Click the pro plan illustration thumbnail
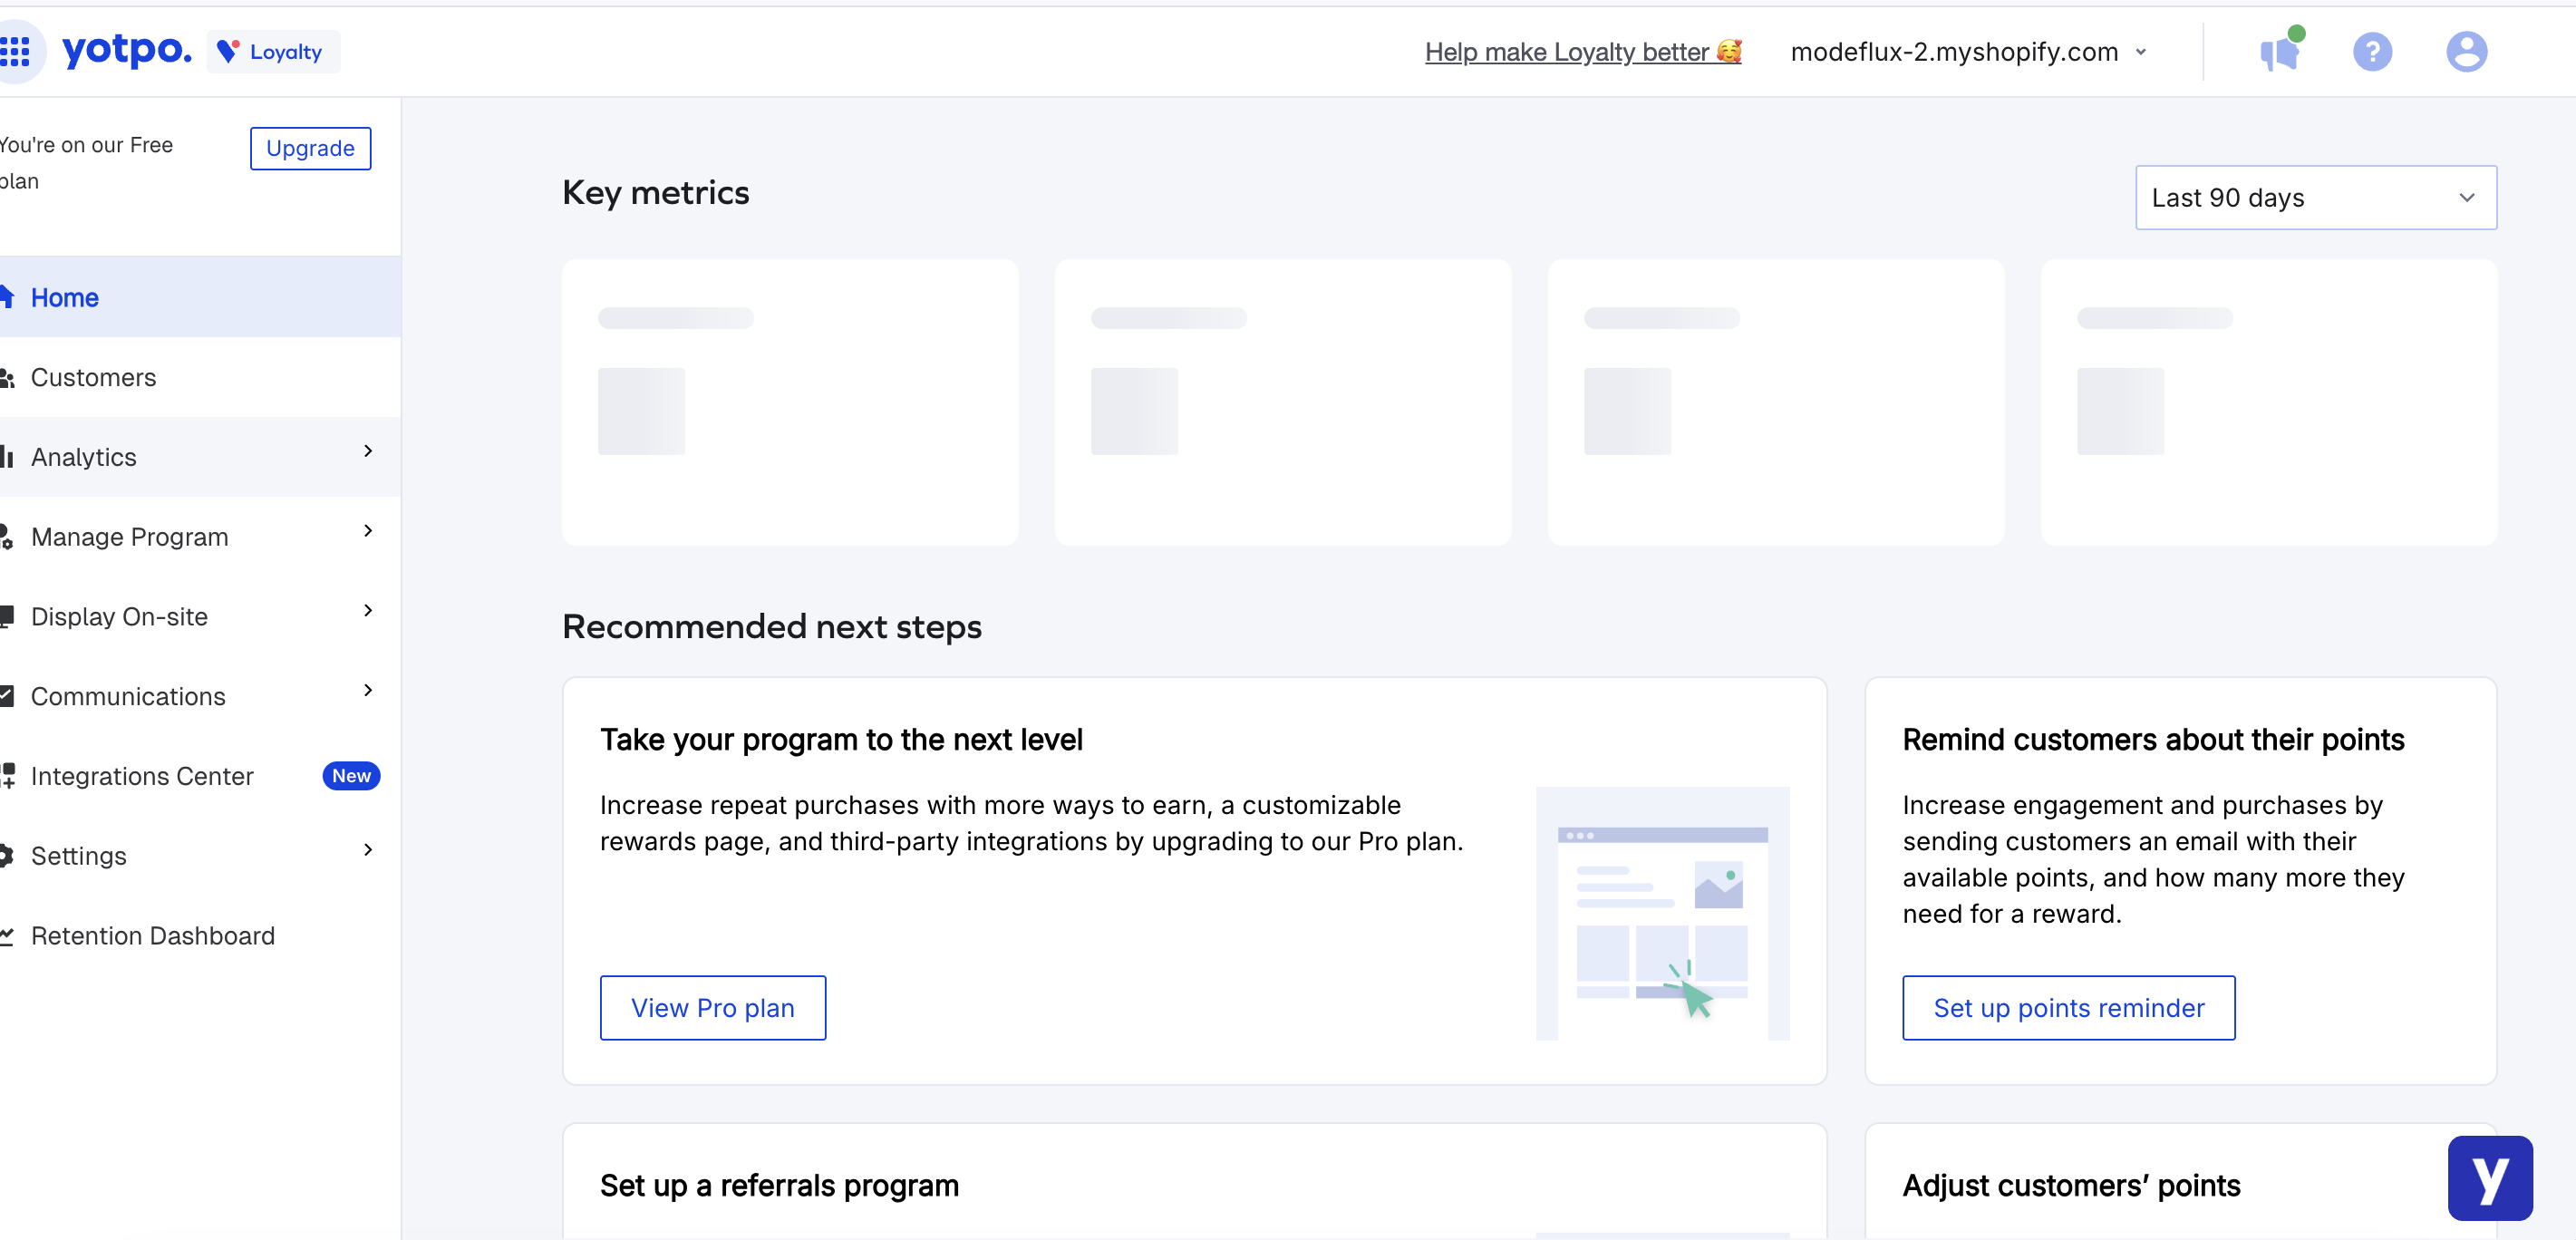This screenshot has height=1240, width=2576. pos(1662,912)
